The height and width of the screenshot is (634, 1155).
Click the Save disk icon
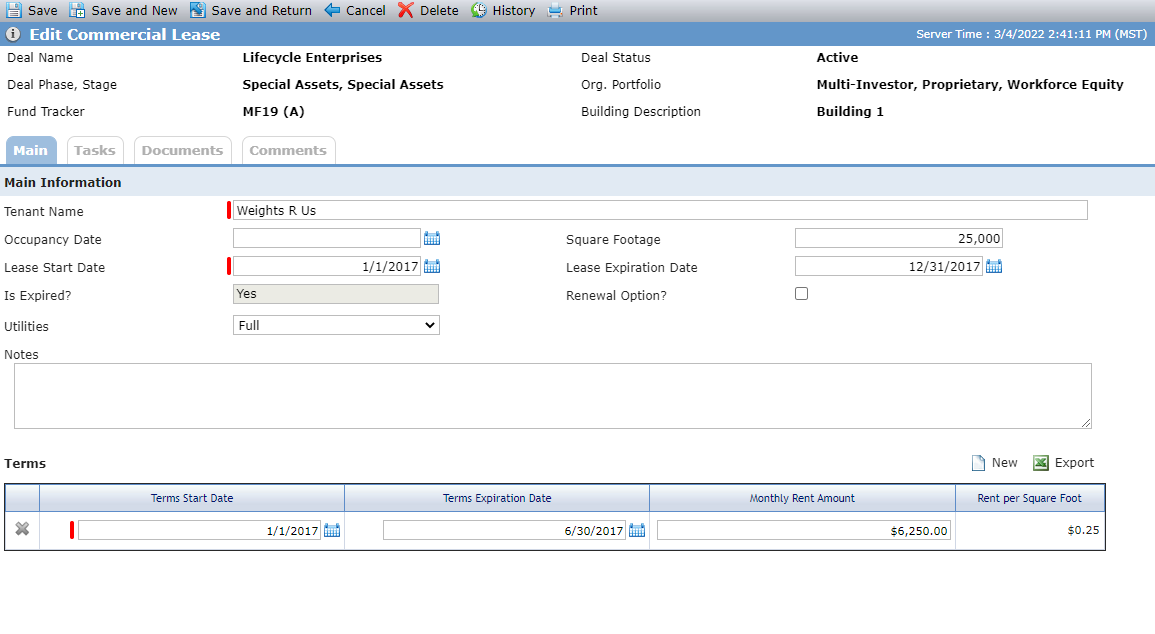(14, 10)
